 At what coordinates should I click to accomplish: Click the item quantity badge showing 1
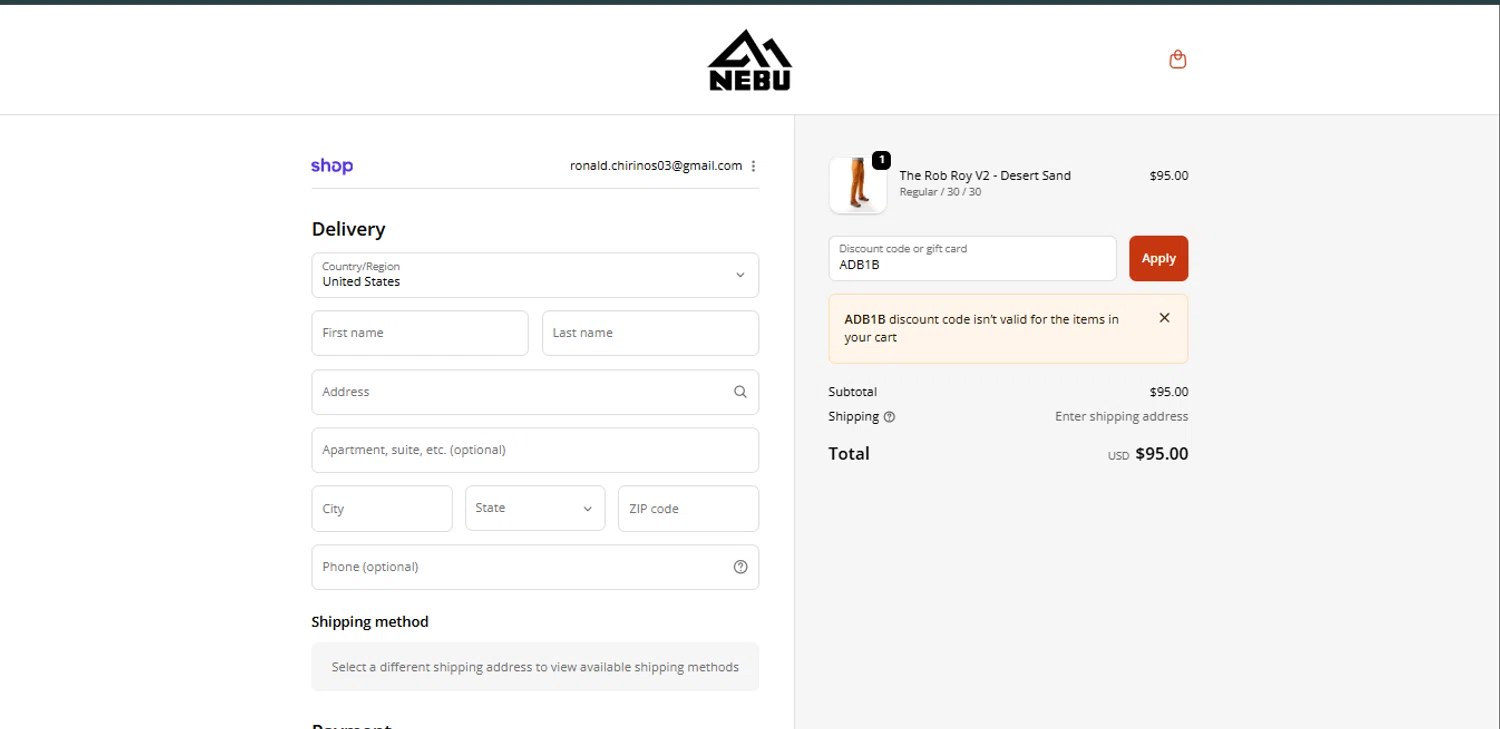(881, 160)
